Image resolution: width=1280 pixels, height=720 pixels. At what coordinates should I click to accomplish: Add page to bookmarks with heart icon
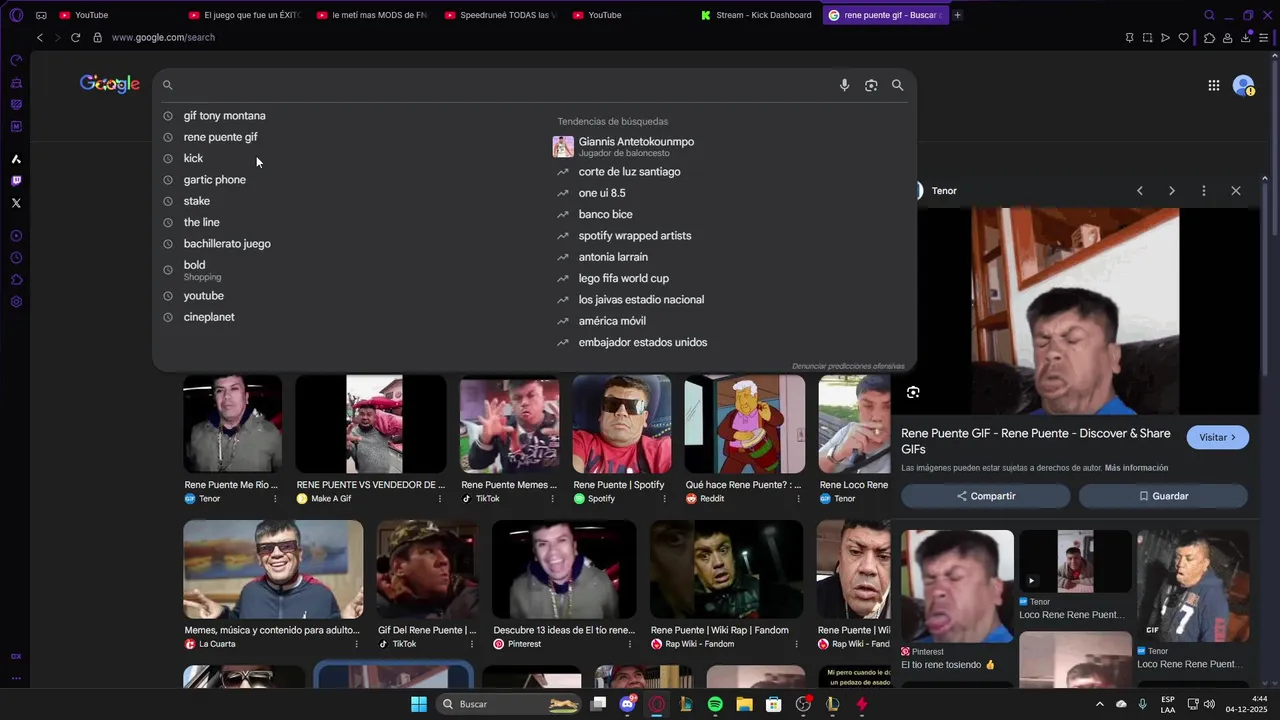(x=1183, y=37)
